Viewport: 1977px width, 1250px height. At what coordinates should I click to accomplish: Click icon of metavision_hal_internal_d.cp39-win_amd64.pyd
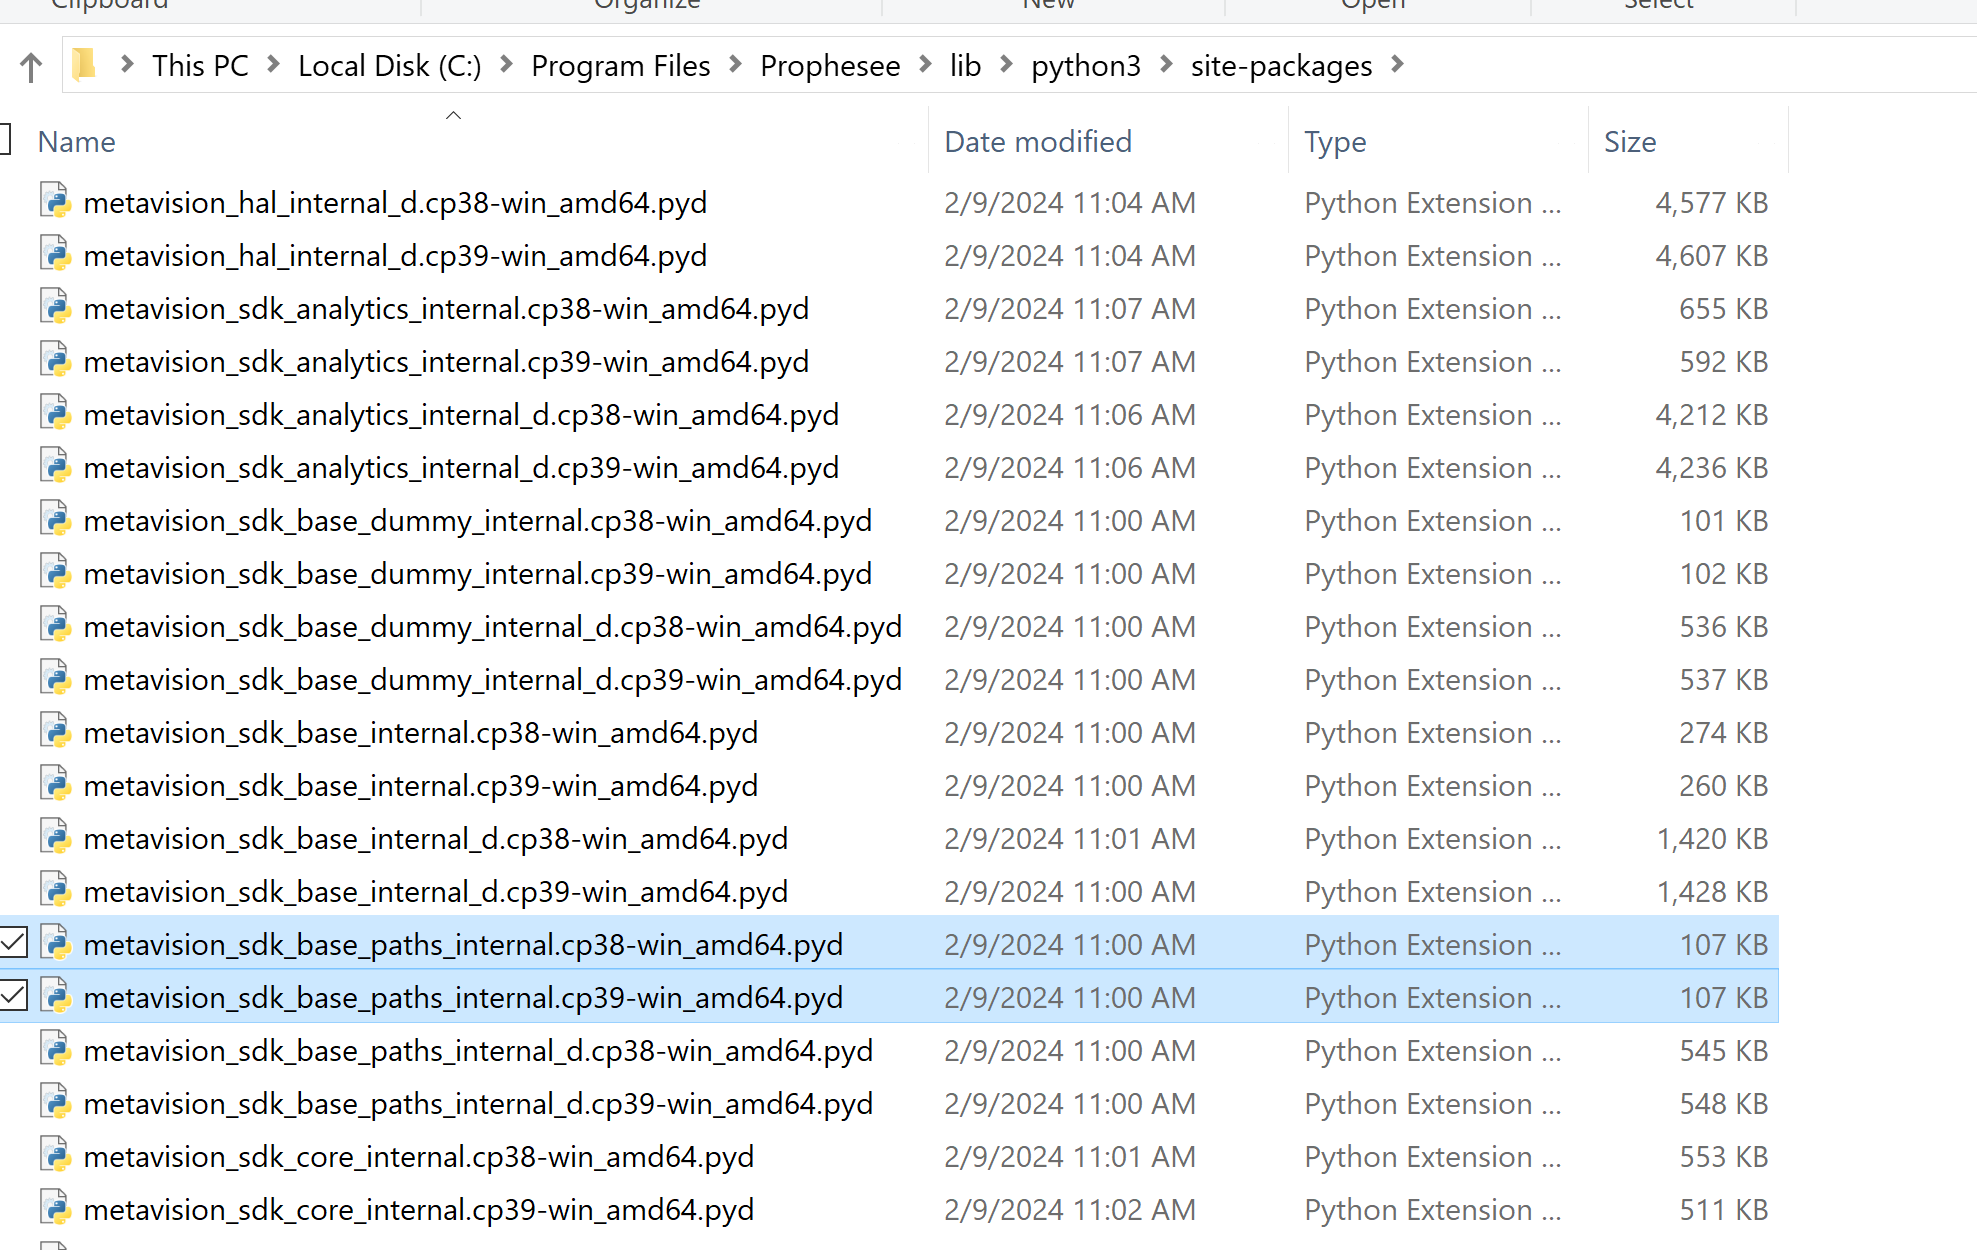(56, 254)
